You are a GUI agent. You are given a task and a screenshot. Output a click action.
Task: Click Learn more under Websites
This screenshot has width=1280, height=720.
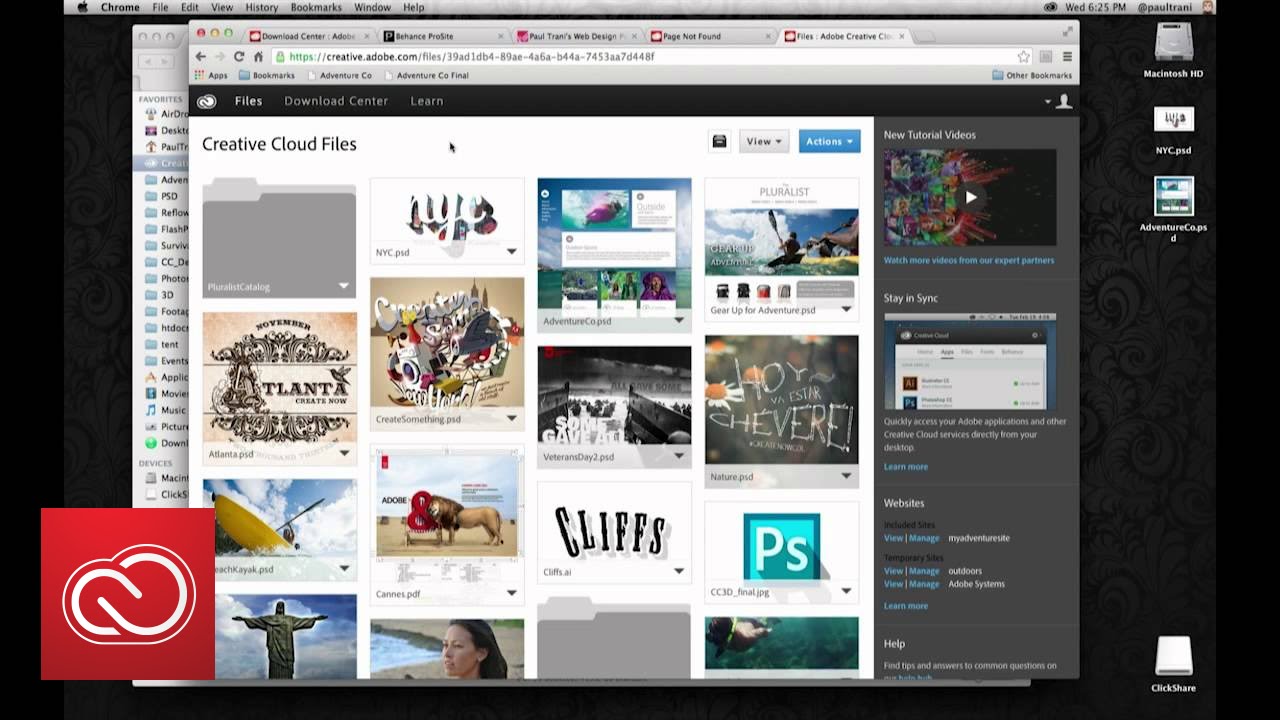point(906,606)
